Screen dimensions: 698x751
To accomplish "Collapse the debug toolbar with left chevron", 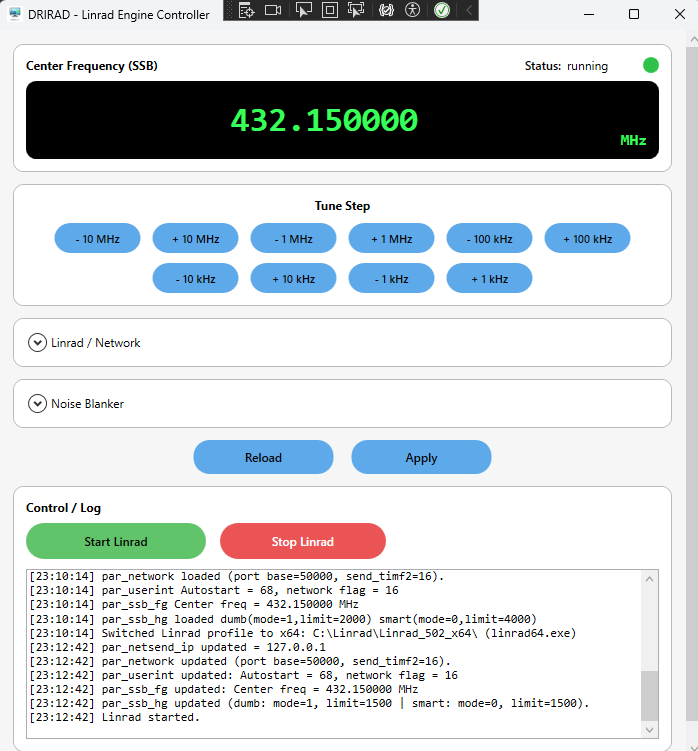I will (x=468, y=10).
